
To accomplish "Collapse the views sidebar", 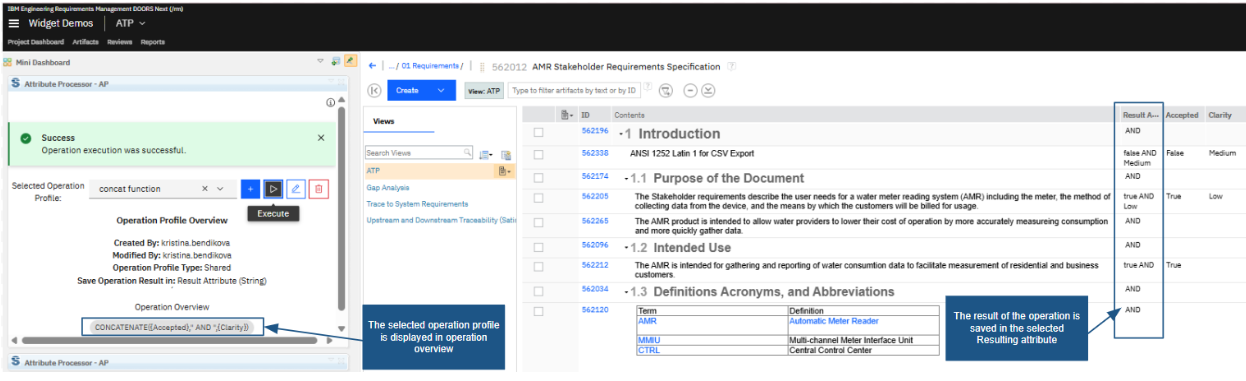I will click(374, 90).
